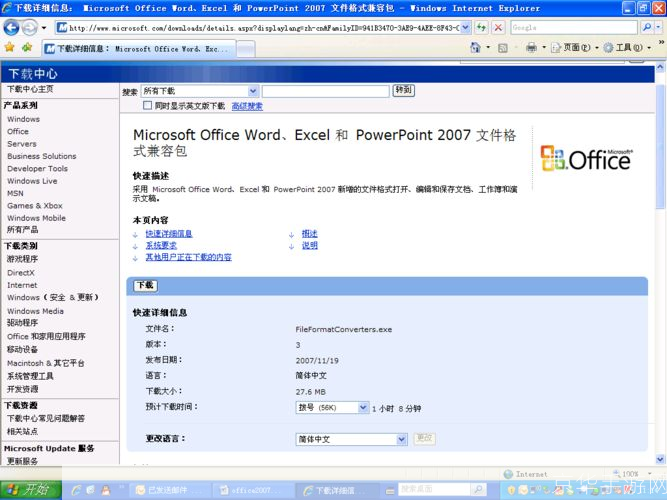
Task: Select DirectX download category
Action: [21, 273]
